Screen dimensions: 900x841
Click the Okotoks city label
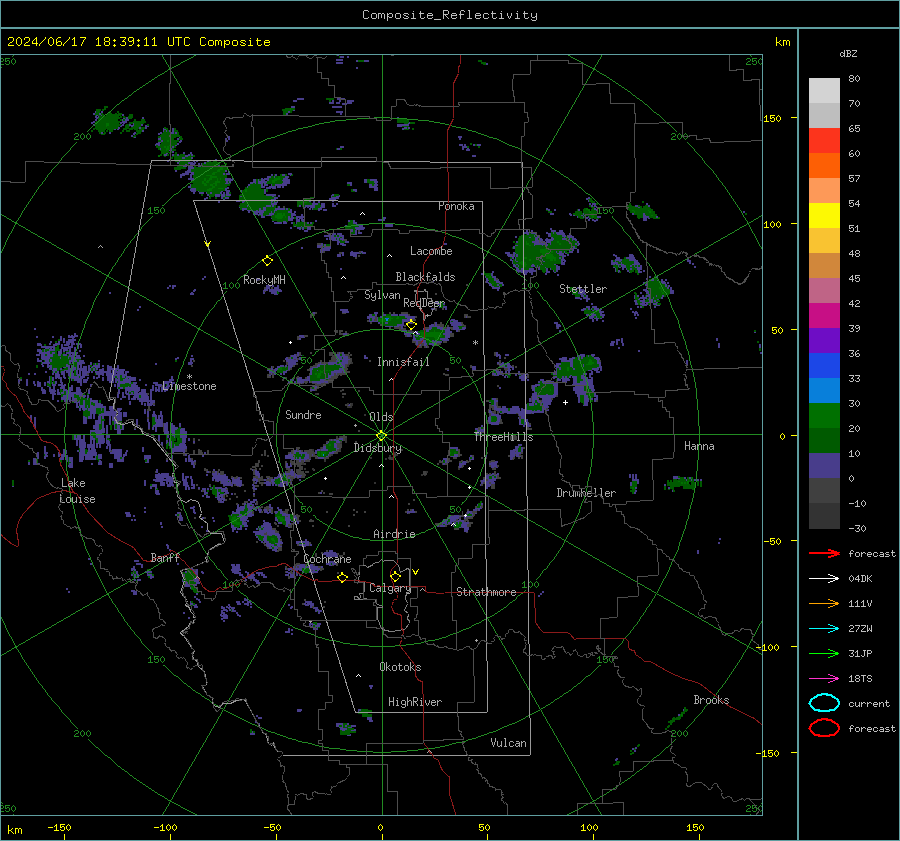[400, 667]
